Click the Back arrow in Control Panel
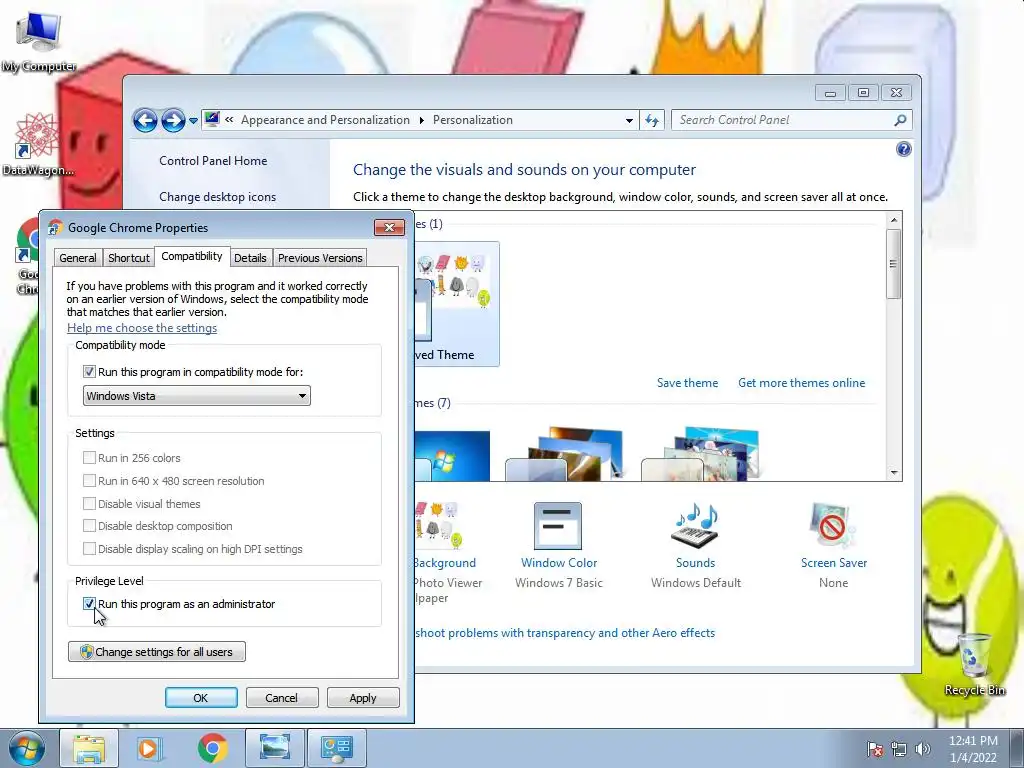1024x768 pixels. [145, 120]
